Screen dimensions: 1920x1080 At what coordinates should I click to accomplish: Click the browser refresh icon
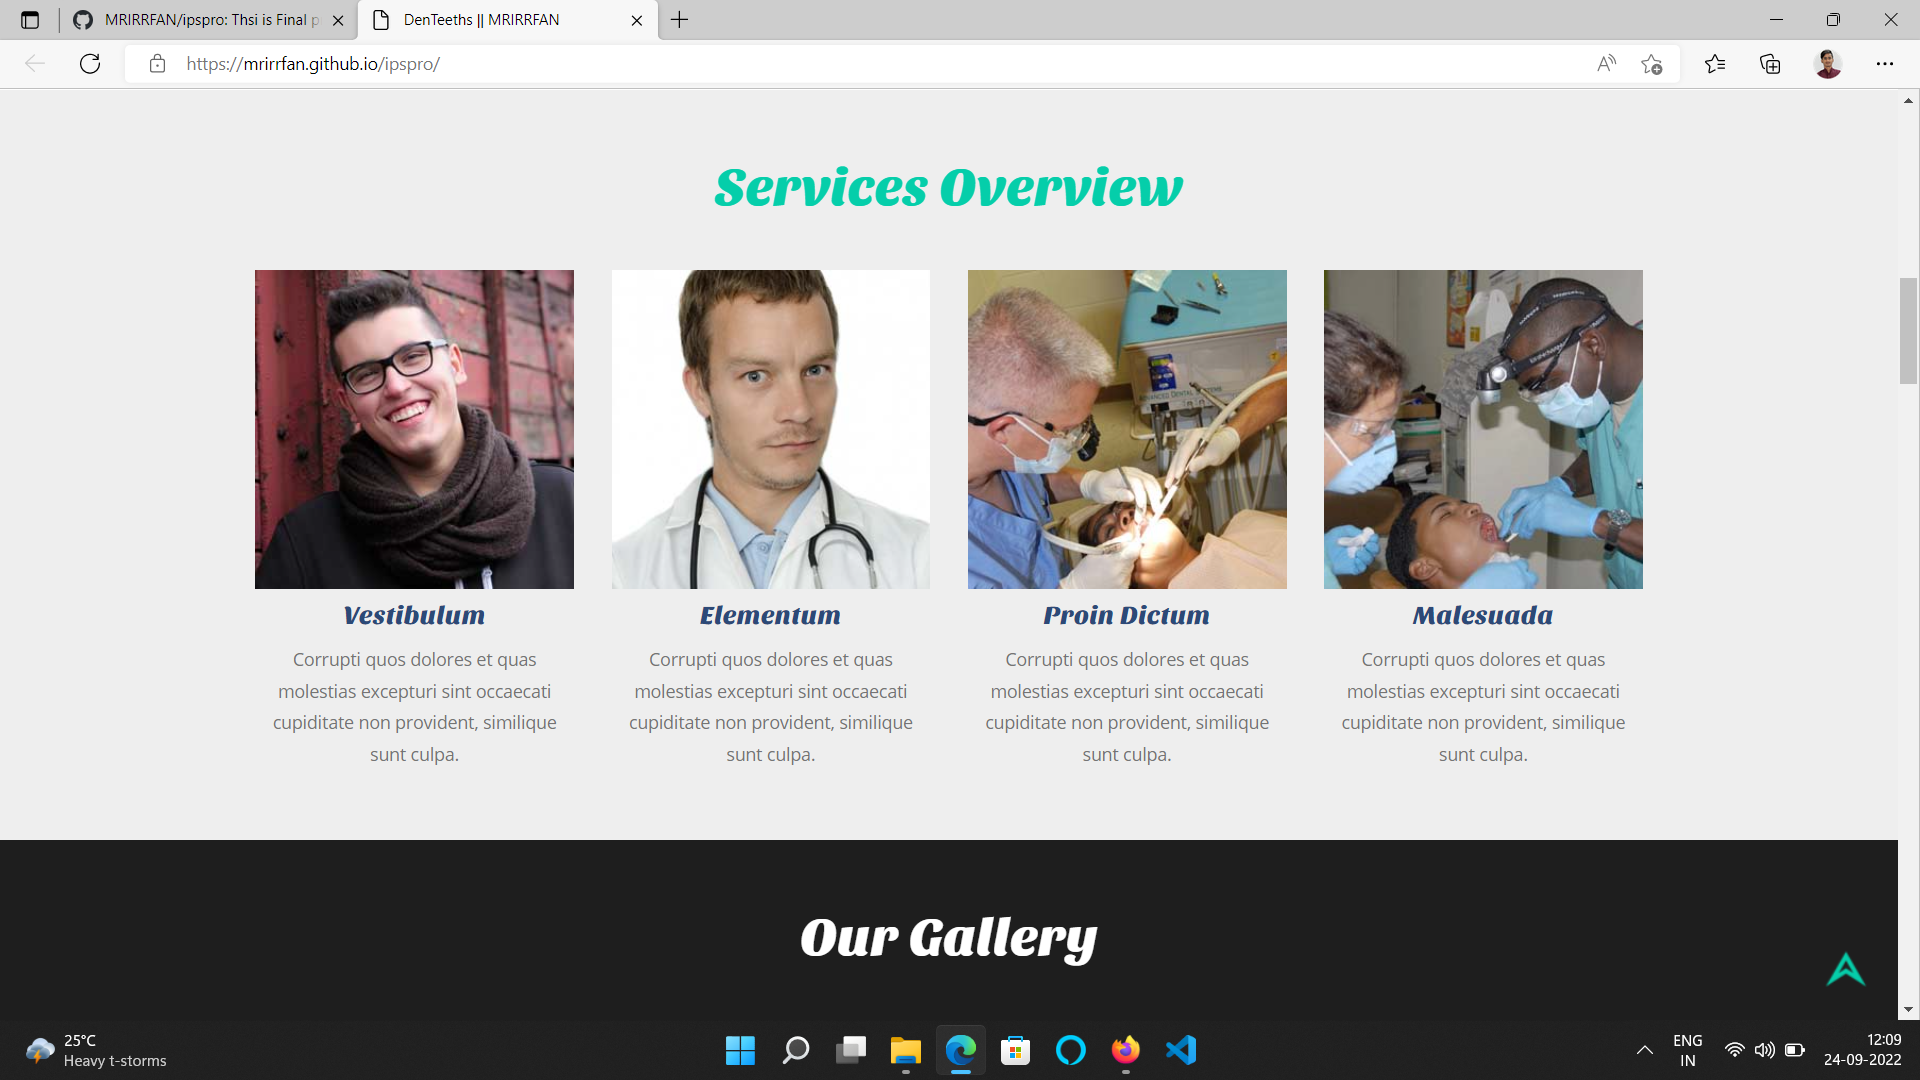(x=90, y=64)
